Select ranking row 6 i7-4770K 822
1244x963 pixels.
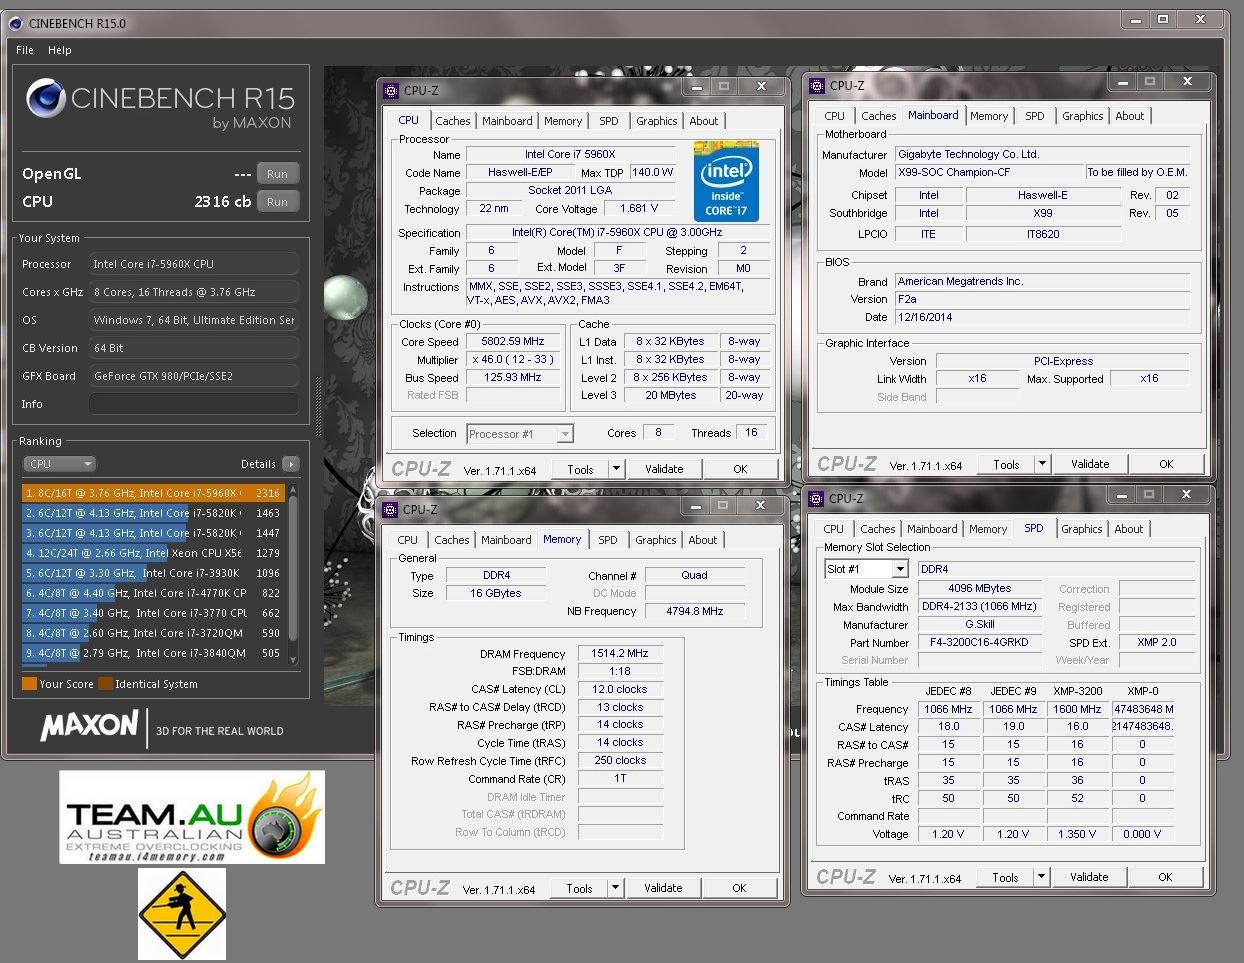(153, 593)
